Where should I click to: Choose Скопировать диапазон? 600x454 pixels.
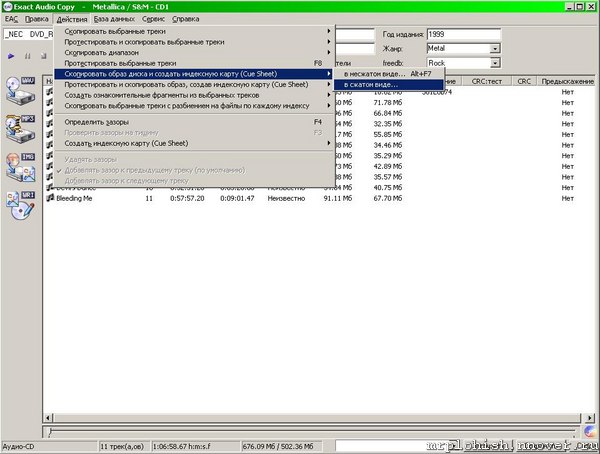(194, 53)
